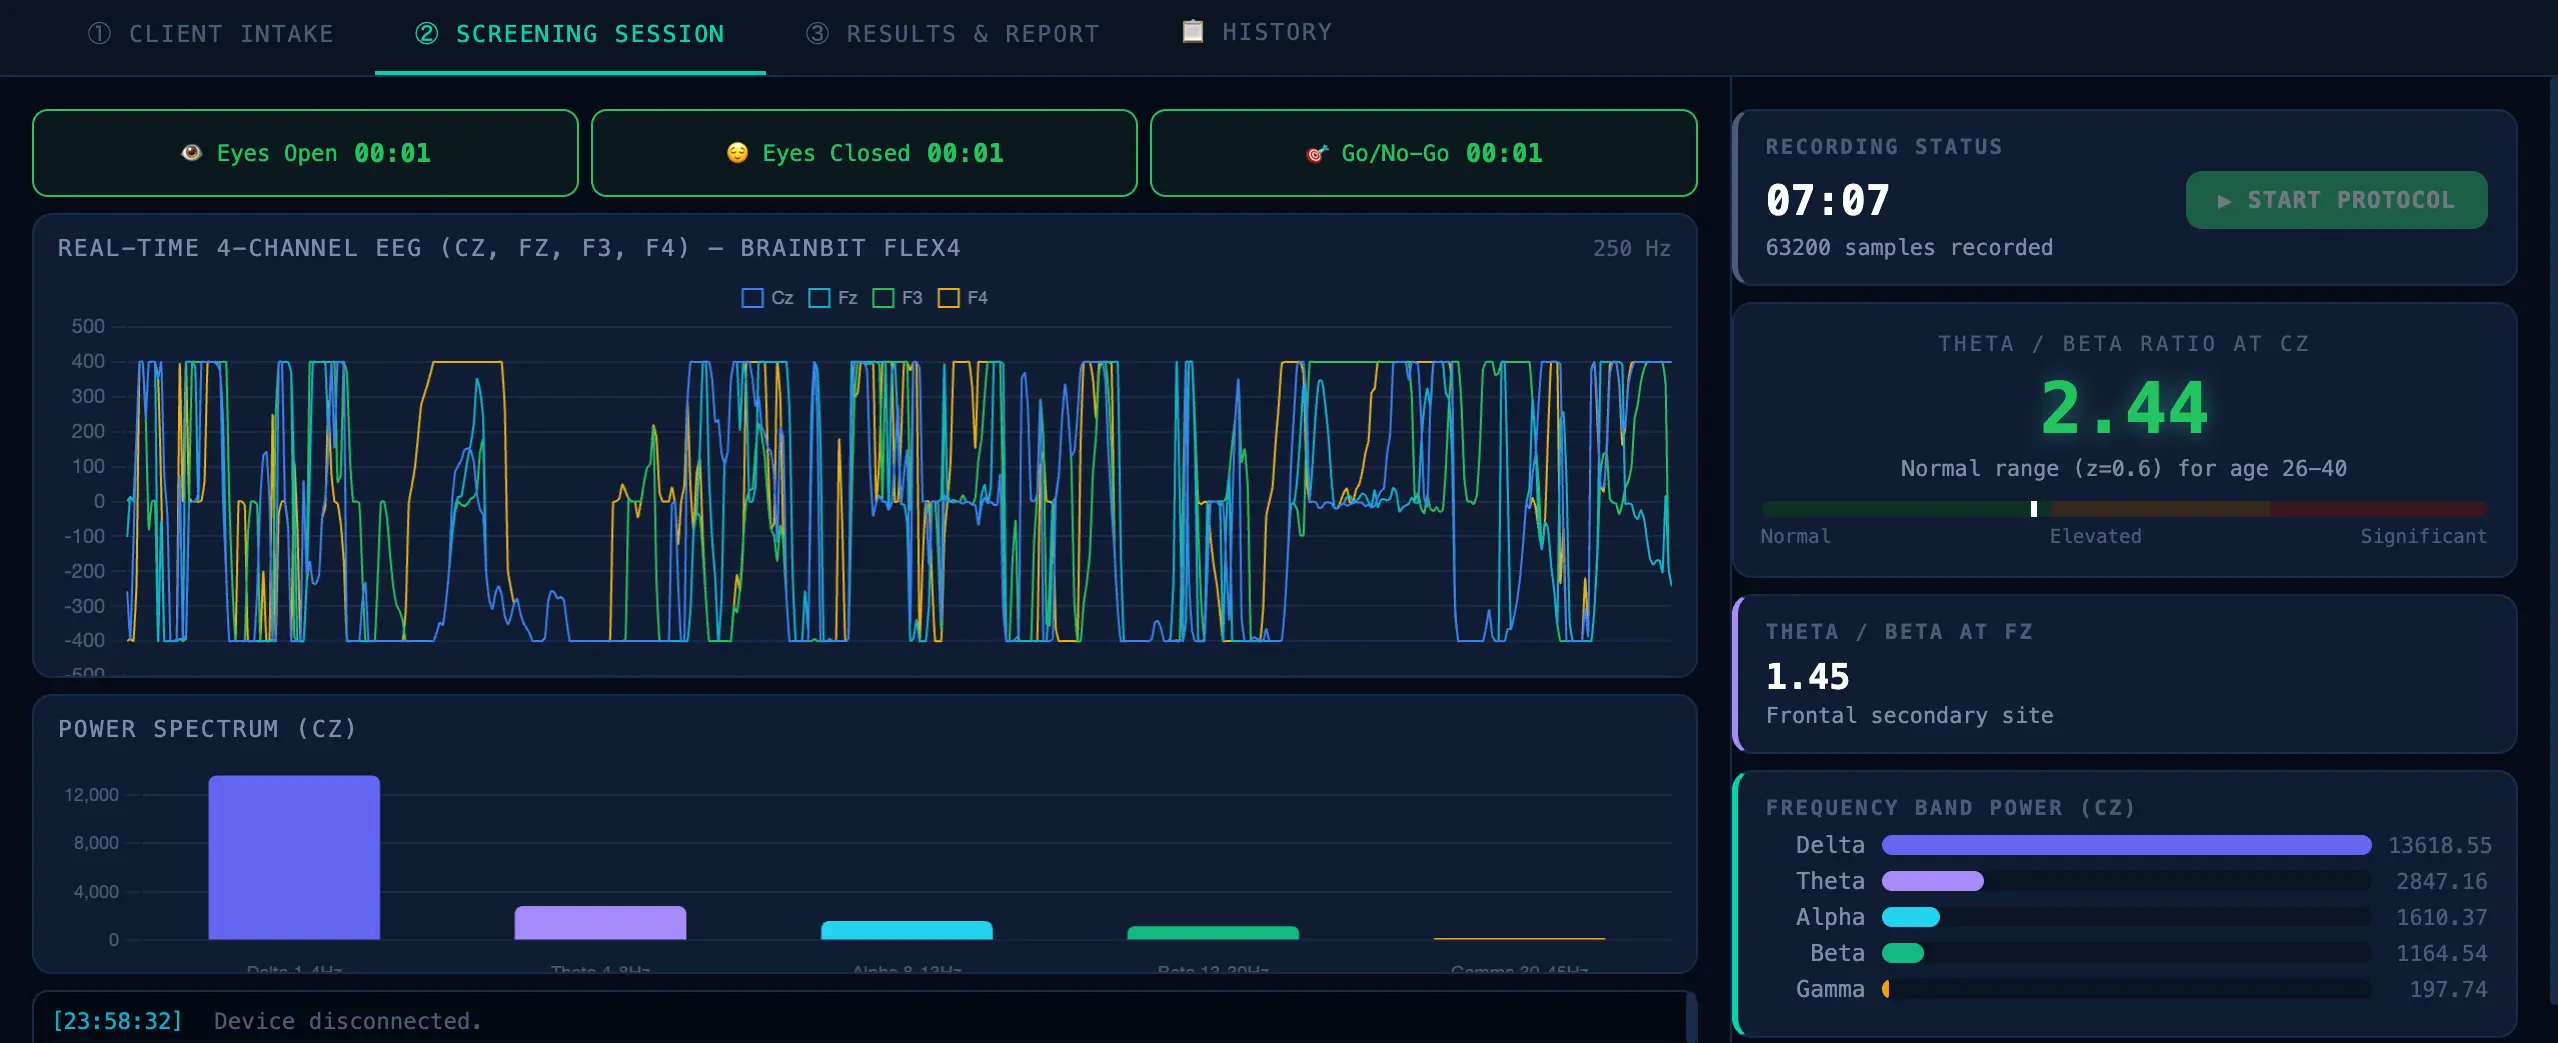Click the right sidebar scrollbar
The image size is (2558, 1043).
pyautogui.click(x=2553, y=540)
